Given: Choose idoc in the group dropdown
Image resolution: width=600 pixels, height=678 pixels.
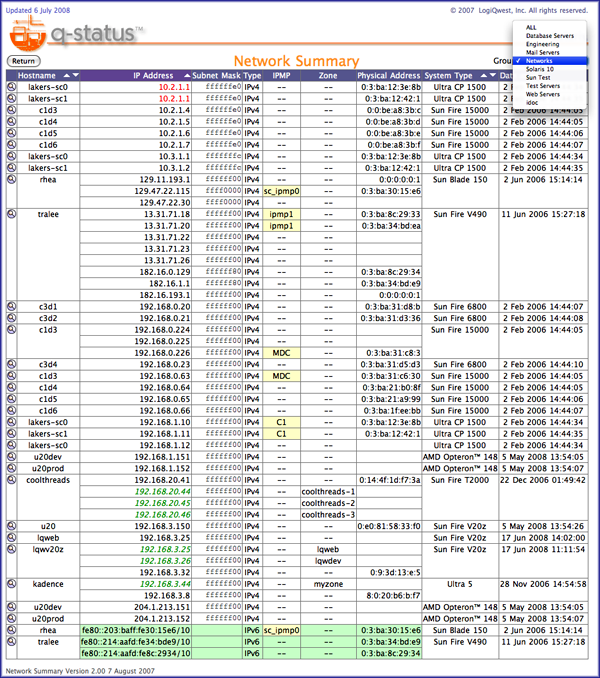Looking at the screenshot, I should (550, 102).
